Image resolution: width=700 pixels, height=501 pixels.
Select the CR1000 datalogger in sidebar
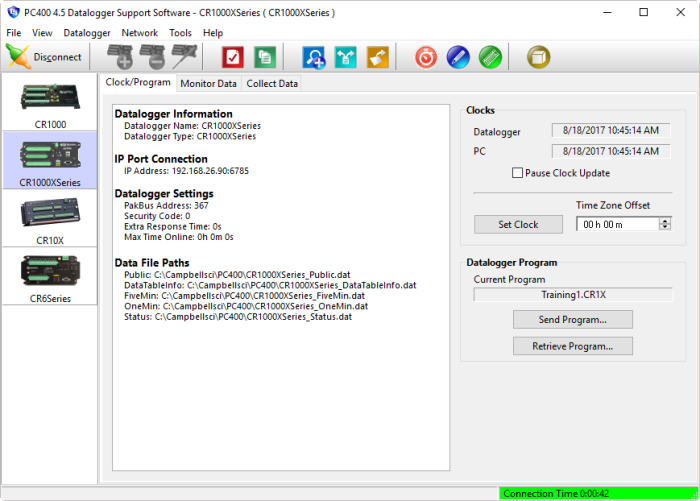click(49, 104)
